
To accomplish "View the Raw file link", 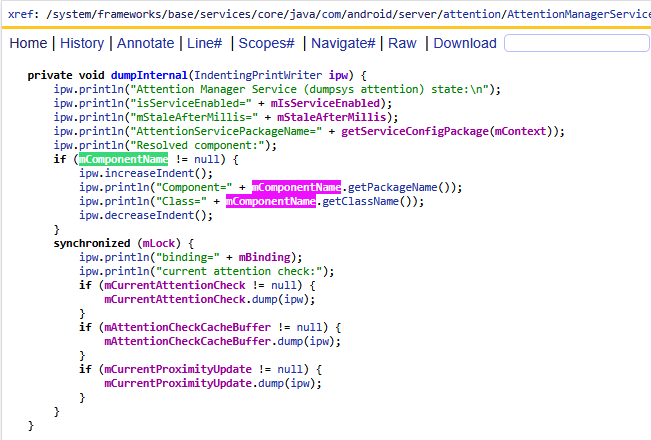I will point(402,43).
